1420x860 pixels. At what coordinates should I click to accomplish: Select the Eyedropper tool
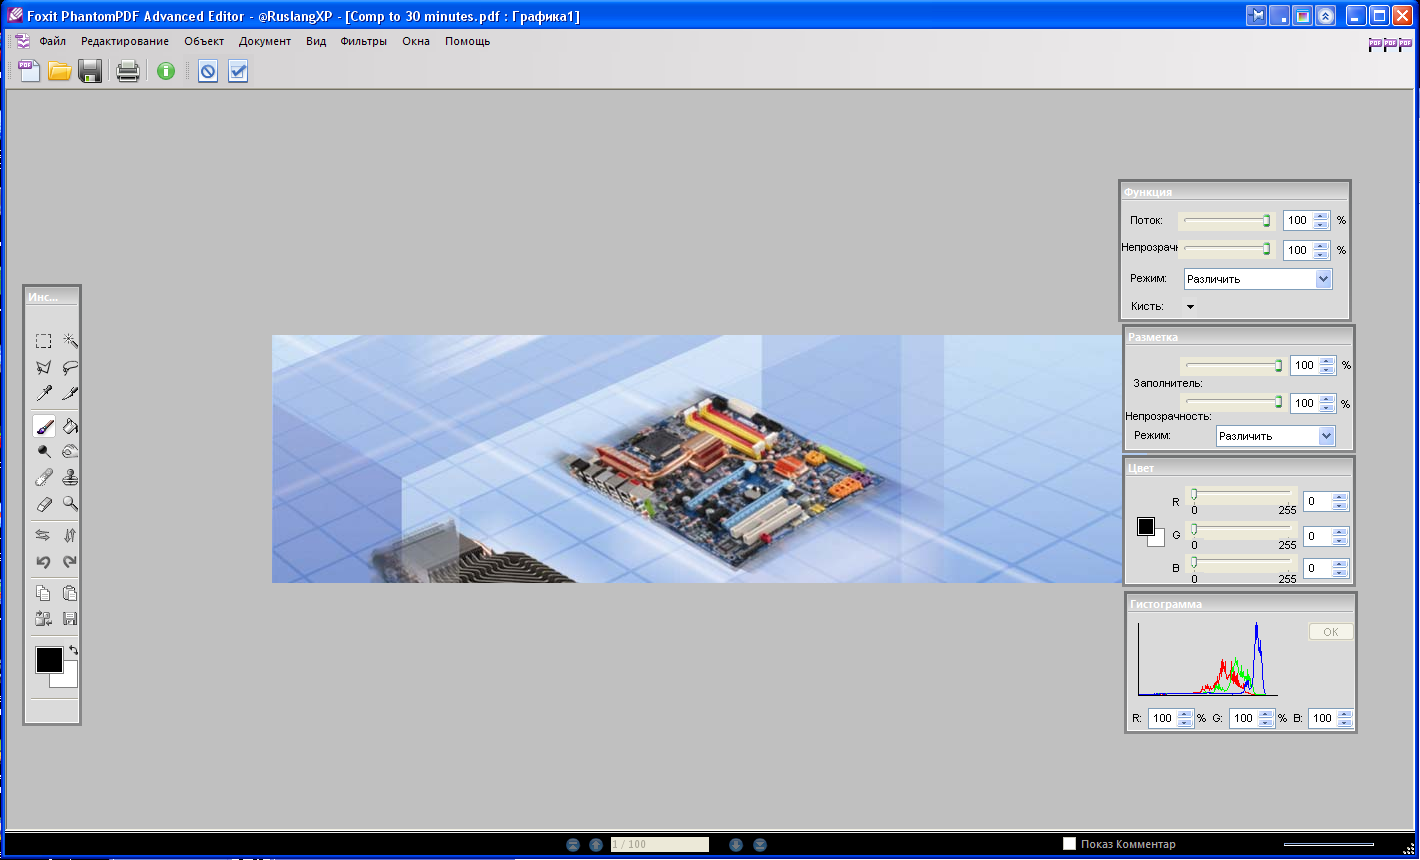44,394
